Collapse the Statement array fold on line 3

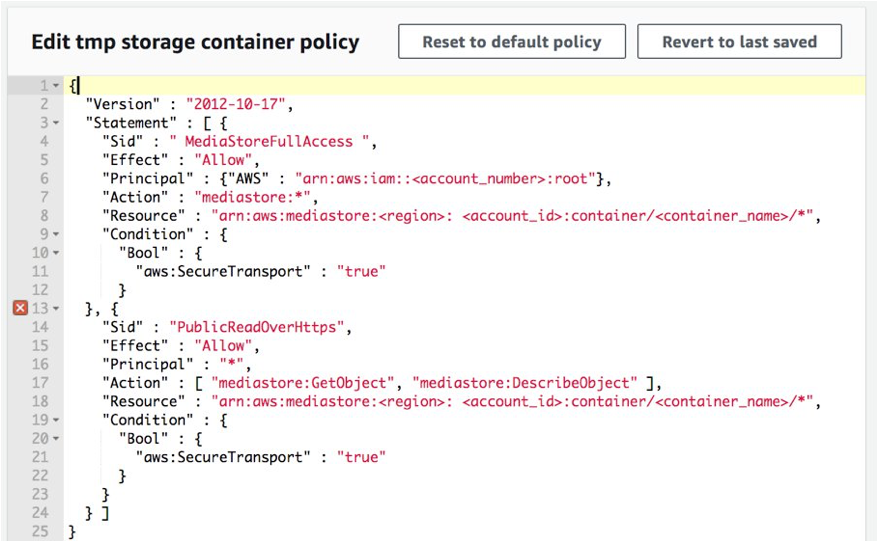(56, 123)
